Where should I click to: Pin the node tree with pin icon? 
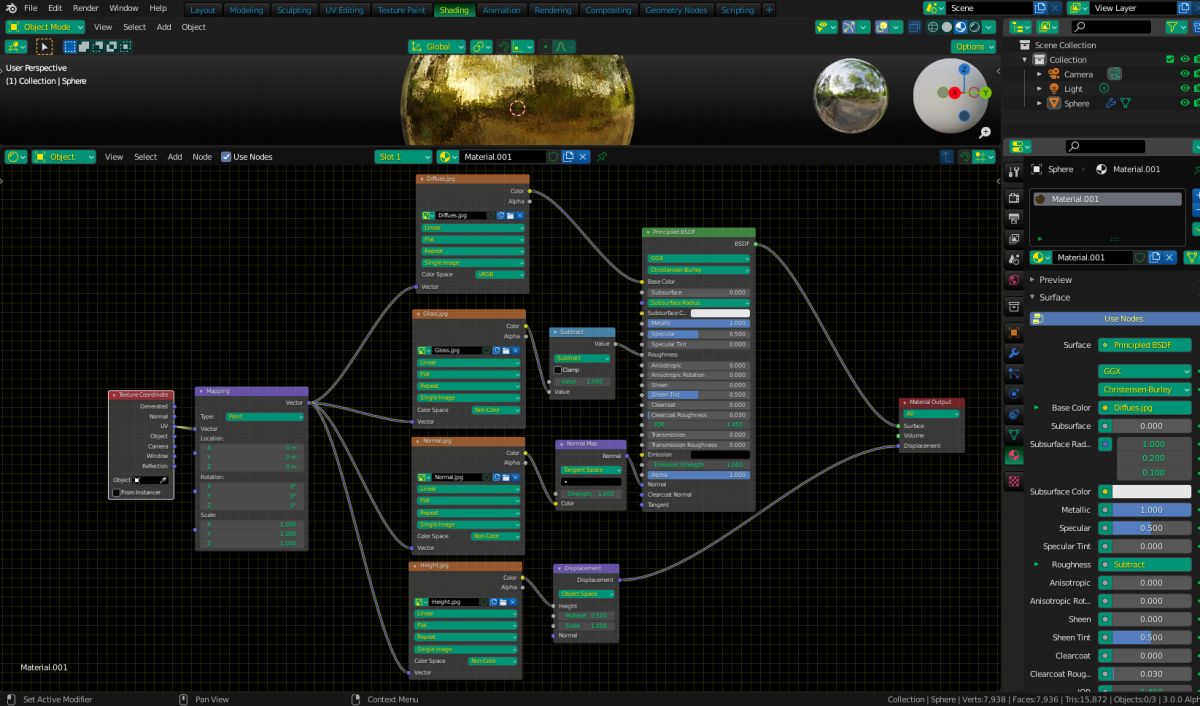[601, 157]
